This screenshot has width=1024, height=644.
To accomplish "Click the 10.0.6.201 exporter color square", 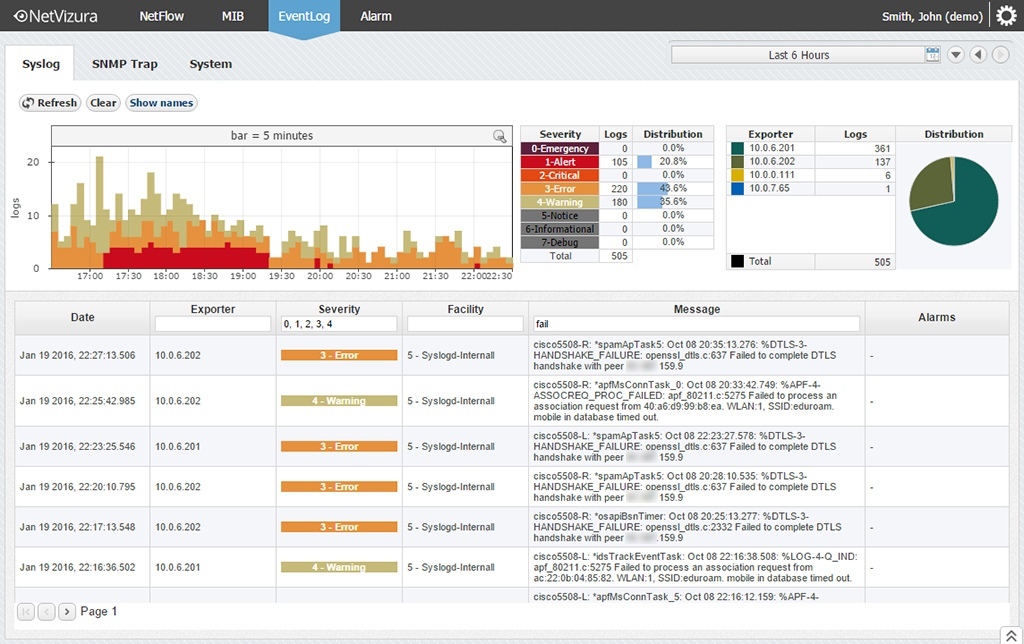I will click(x=738, y=148).
